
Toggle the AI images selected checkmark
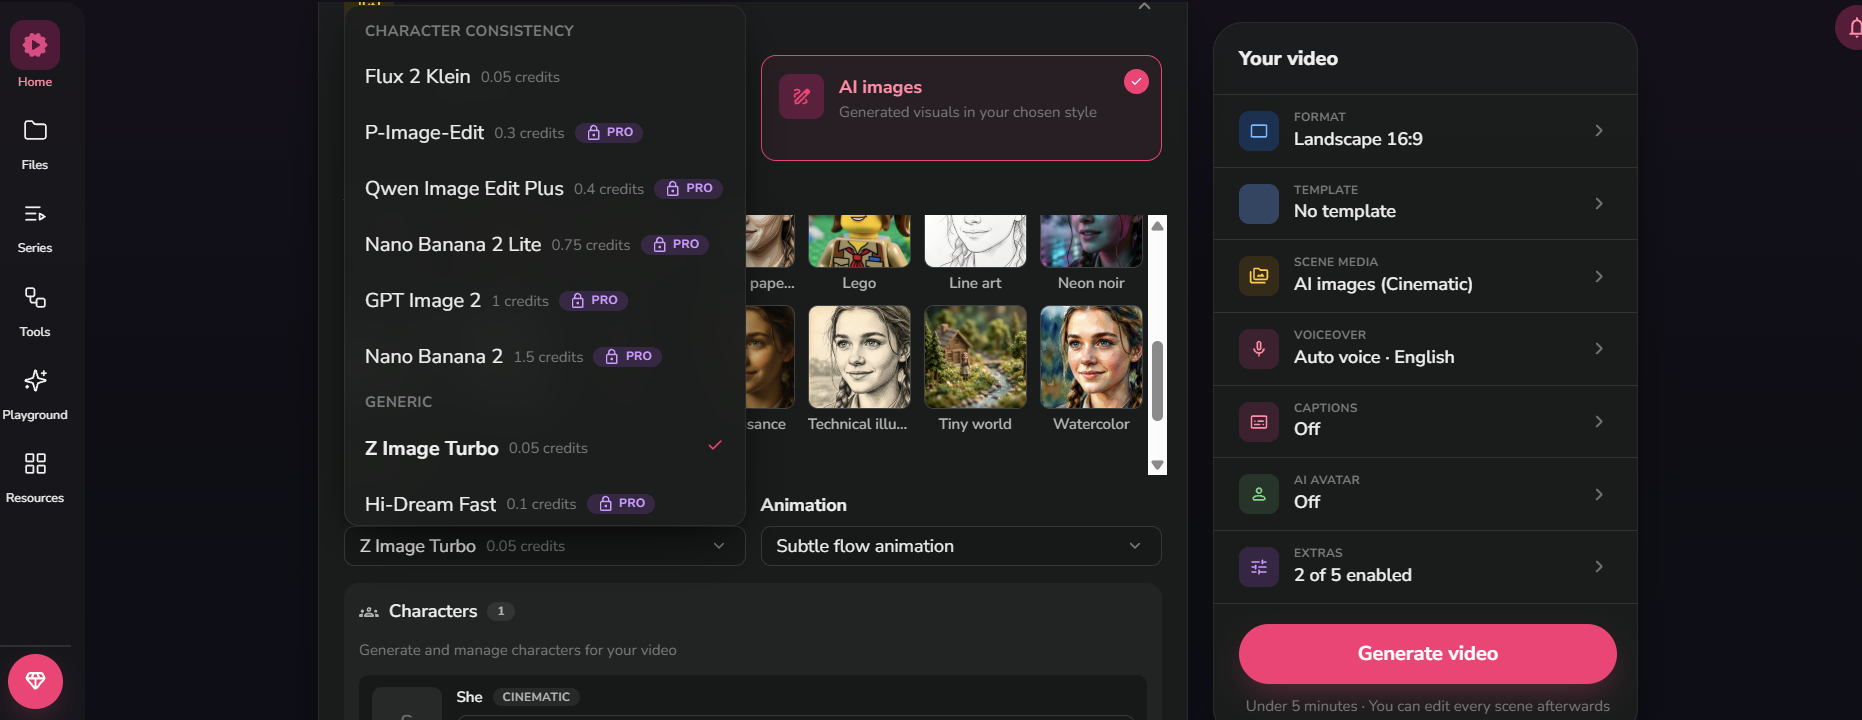pos(1136,81)
